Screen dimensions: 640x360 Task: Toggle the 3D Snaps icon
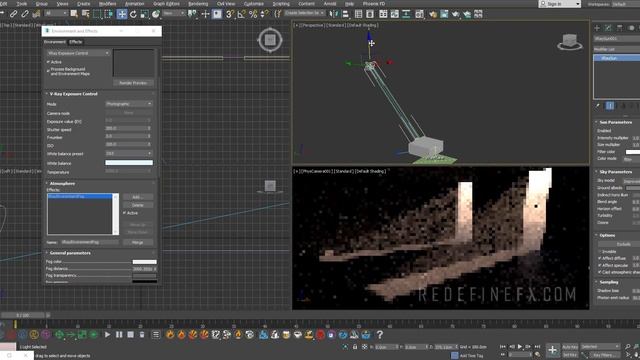coord(230,14)
